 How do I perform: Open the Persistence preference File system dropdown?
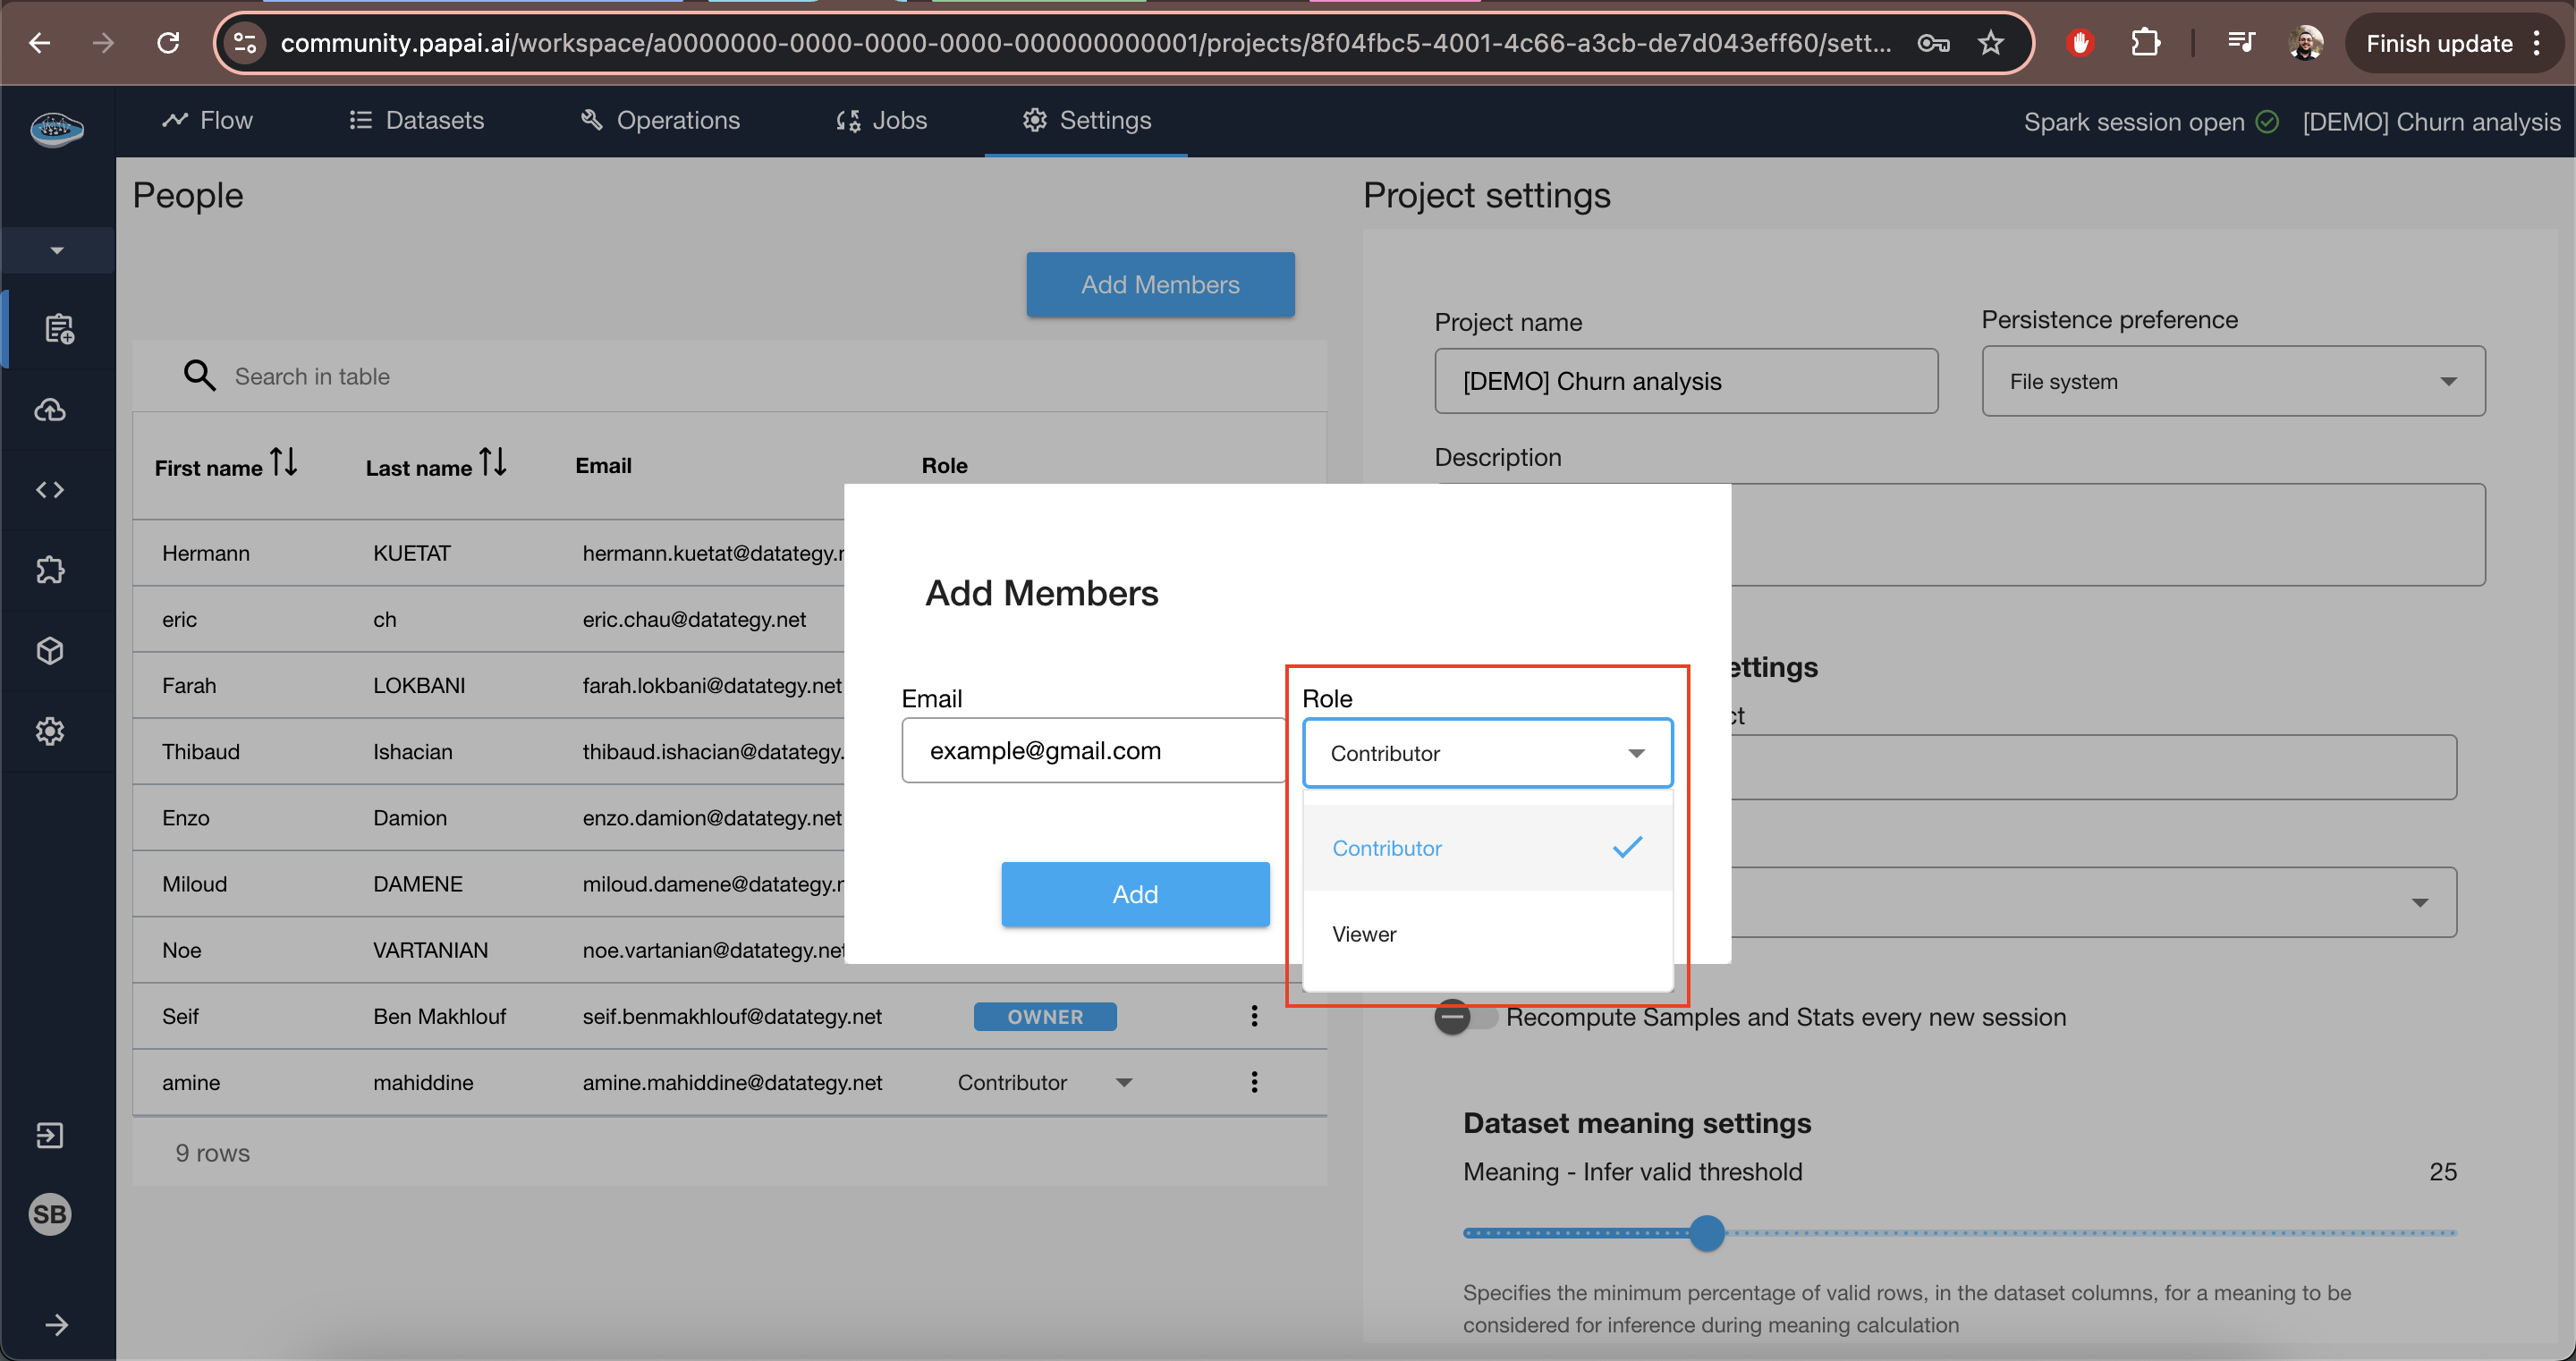tap(2232, 381)
